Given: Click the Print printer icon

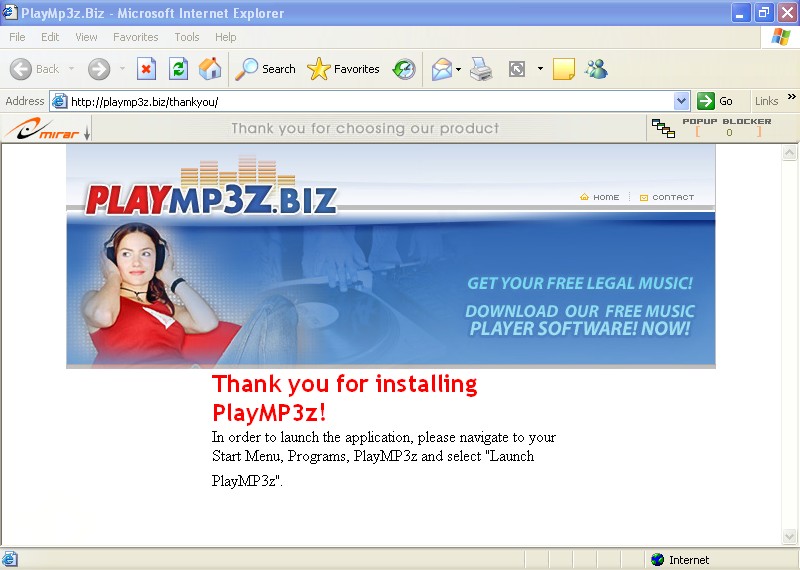Looking at the screenshot, I should [x=481, y=69].
